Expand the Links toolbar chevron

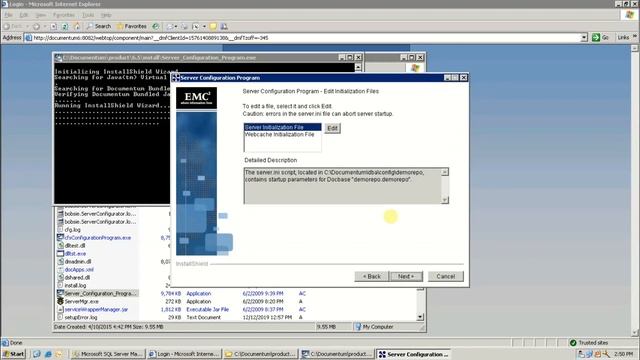[635, 37]
